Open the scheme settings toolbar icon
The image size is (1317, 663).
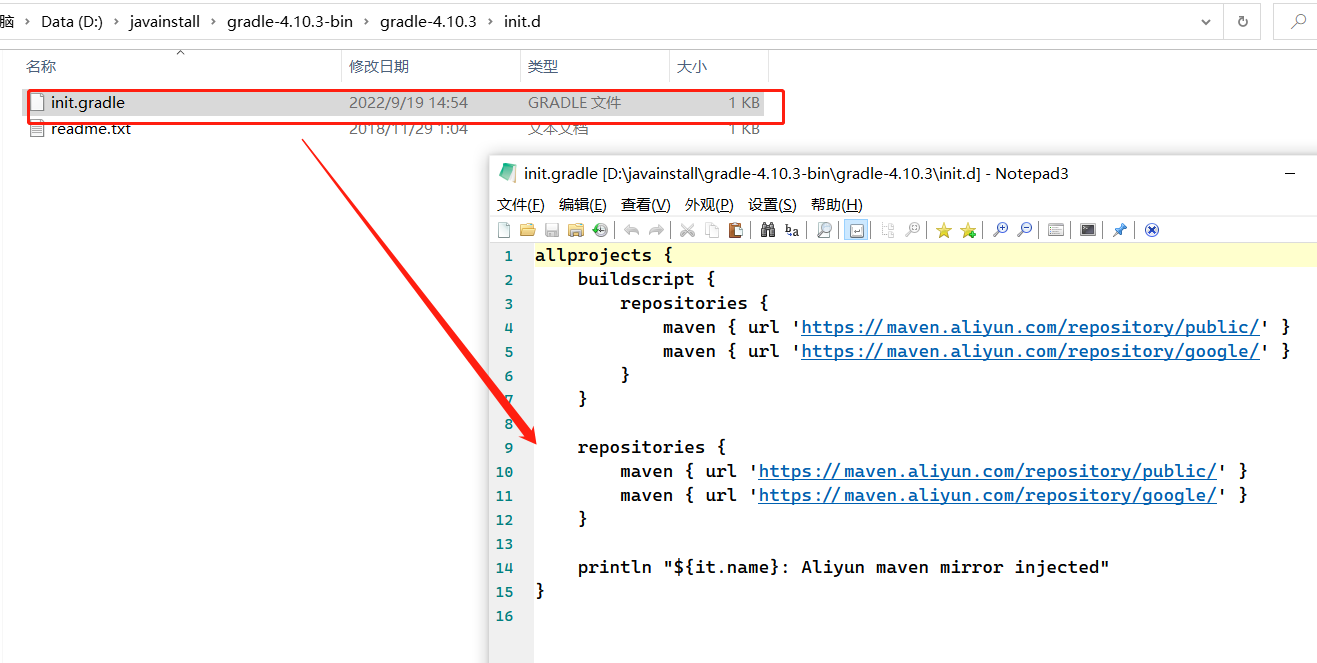tap(1056, 230)
